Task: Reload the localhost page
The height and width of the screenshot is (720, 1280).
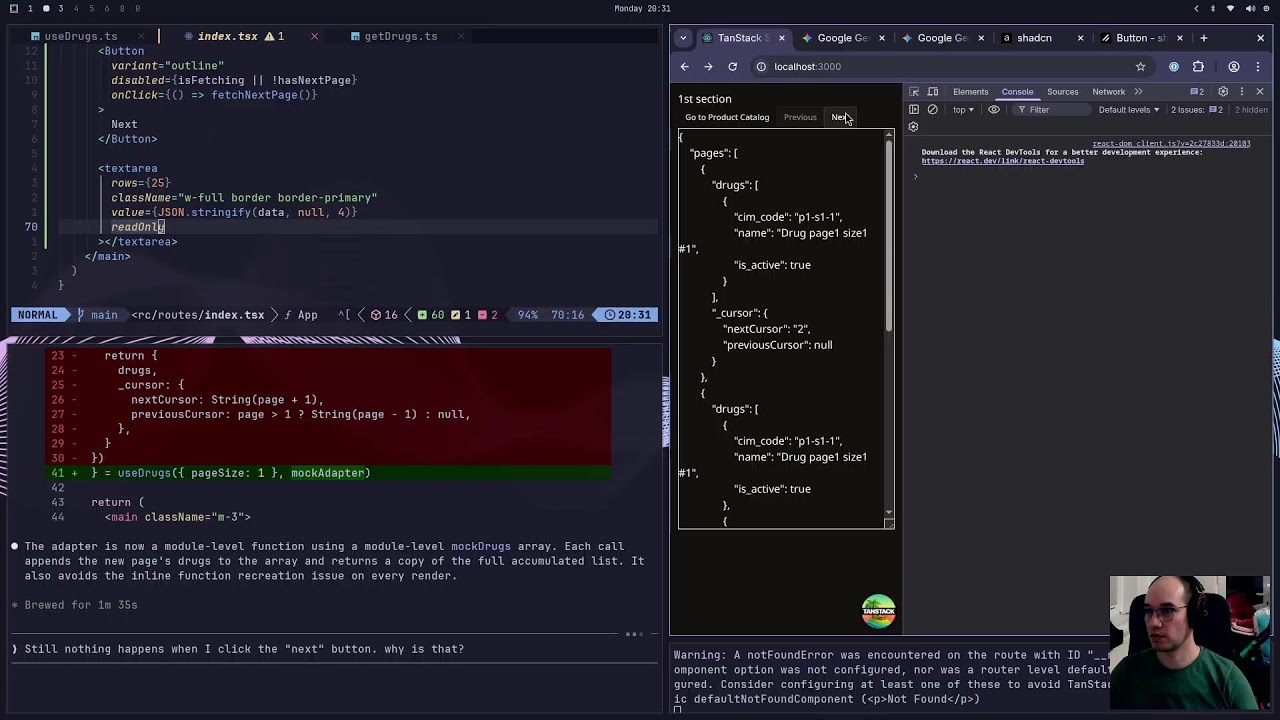Action: coord(732,67)
